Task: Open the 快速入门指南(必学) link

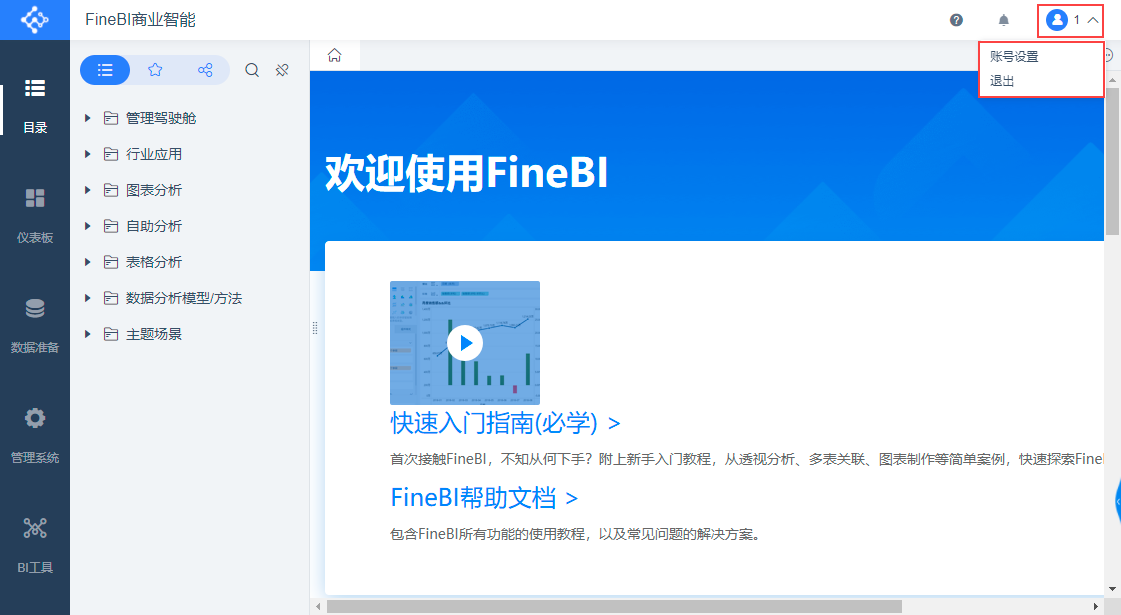Action: coord(505,423)
